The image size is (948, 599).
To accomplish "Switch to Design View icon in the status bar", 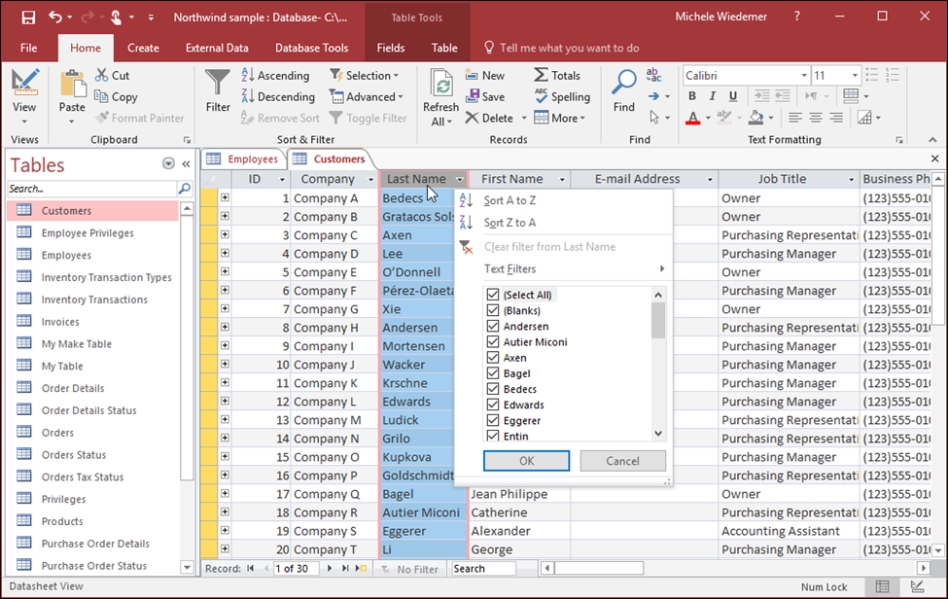I will 917,586.
